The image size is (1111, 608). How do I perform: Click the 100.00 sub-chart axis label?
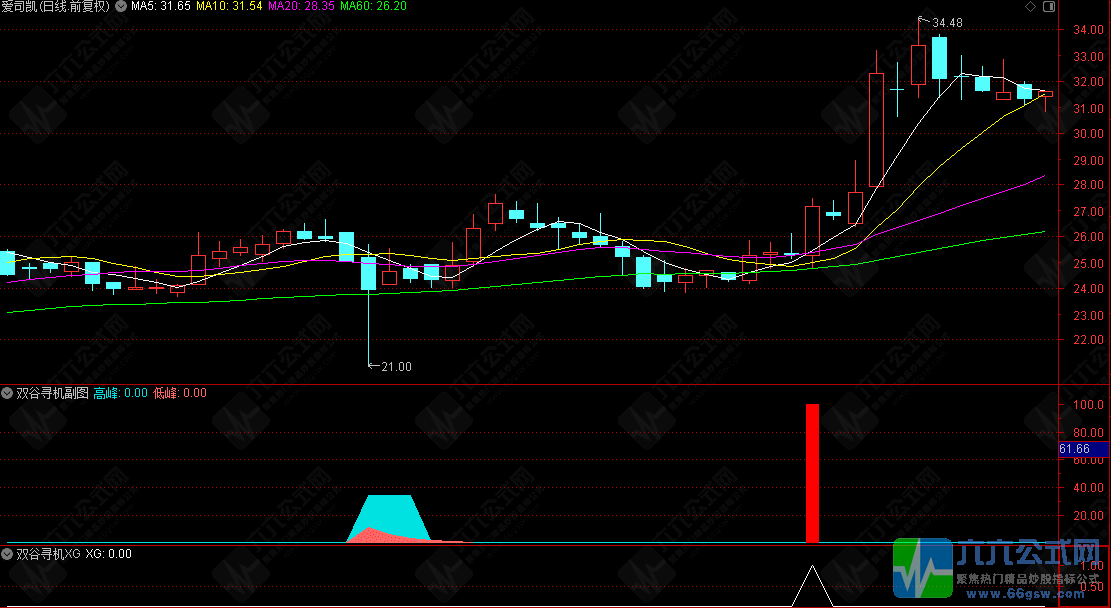coord(1088,405)
